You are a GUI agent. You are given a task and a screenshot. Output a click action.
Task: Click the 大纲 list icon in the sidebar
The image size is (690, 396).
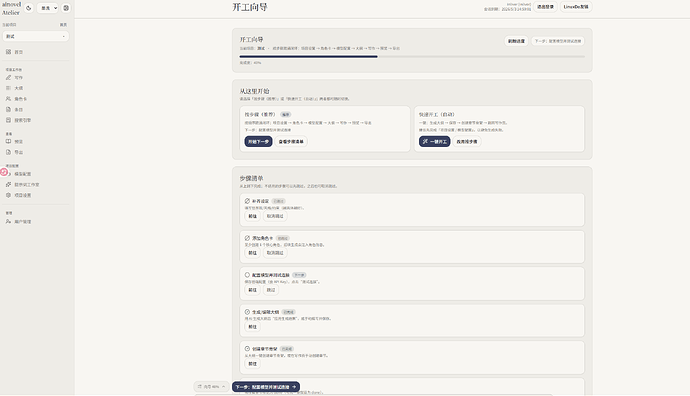(8, 88)
